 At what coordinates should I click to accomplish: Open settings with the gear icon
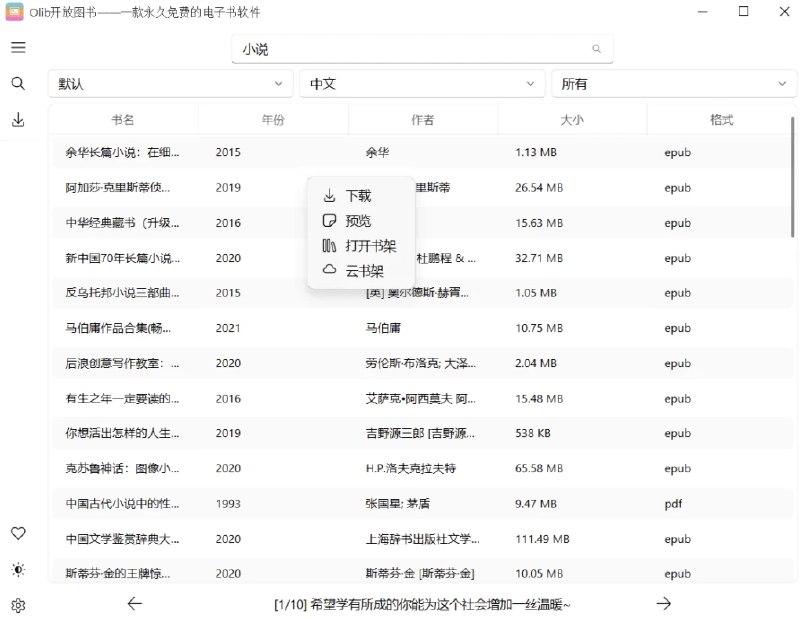(x=18, y=604)
